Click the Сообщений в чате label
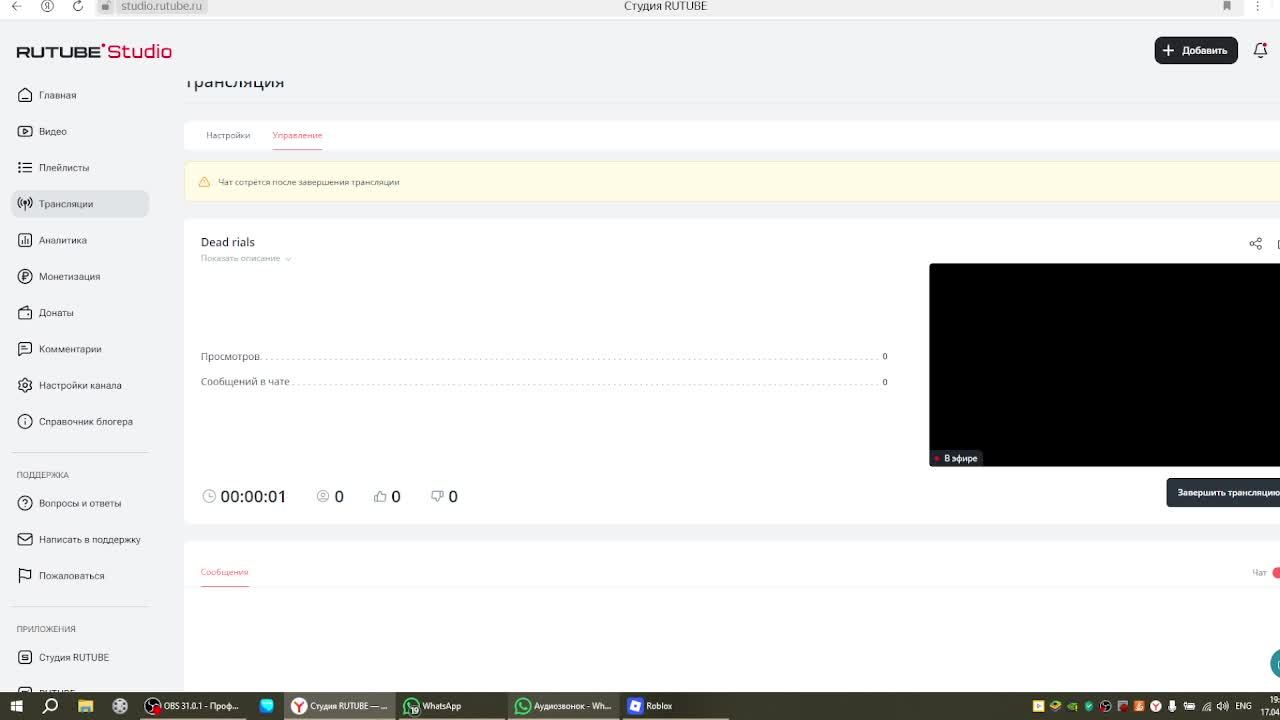 245,381
